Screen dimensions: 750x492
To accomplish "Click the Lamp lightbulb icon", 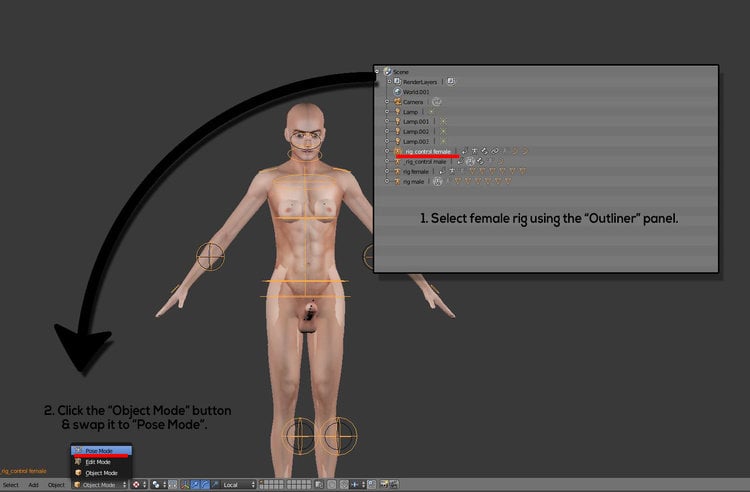I will (397, 112).
